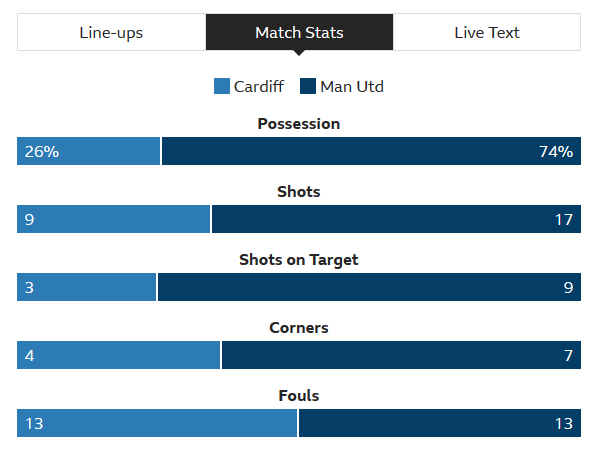The width and height of the screenshot is (604, 450).
Task: Select the Match Stats tab
Action: point(299,32)
